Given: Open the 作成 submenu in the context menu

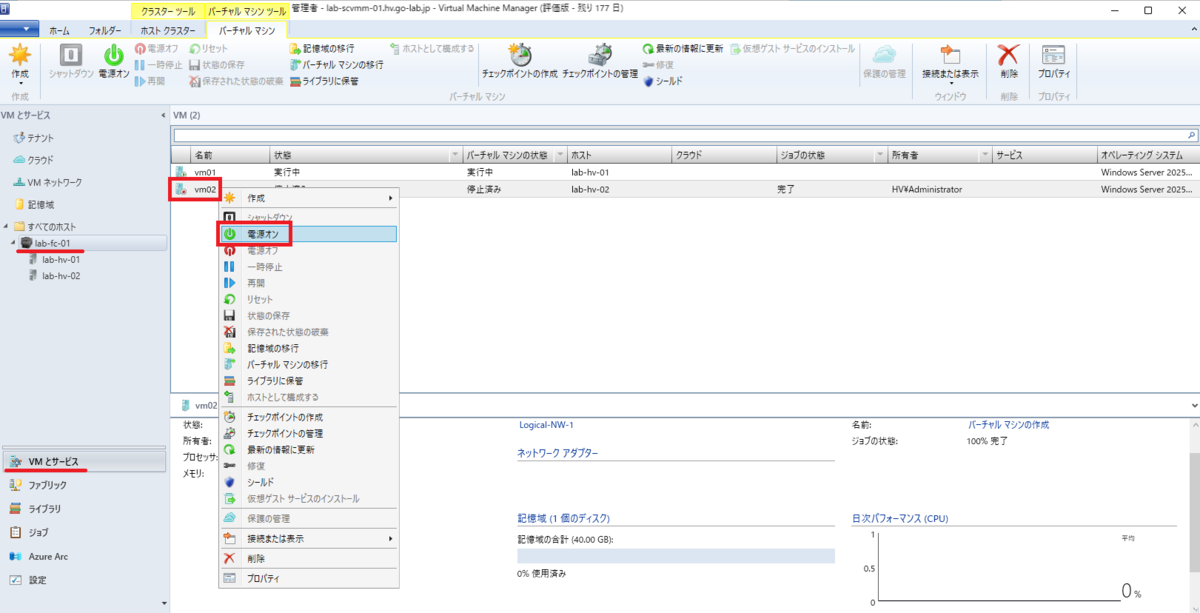Looking at the screenshot, I should coord(309,198).
